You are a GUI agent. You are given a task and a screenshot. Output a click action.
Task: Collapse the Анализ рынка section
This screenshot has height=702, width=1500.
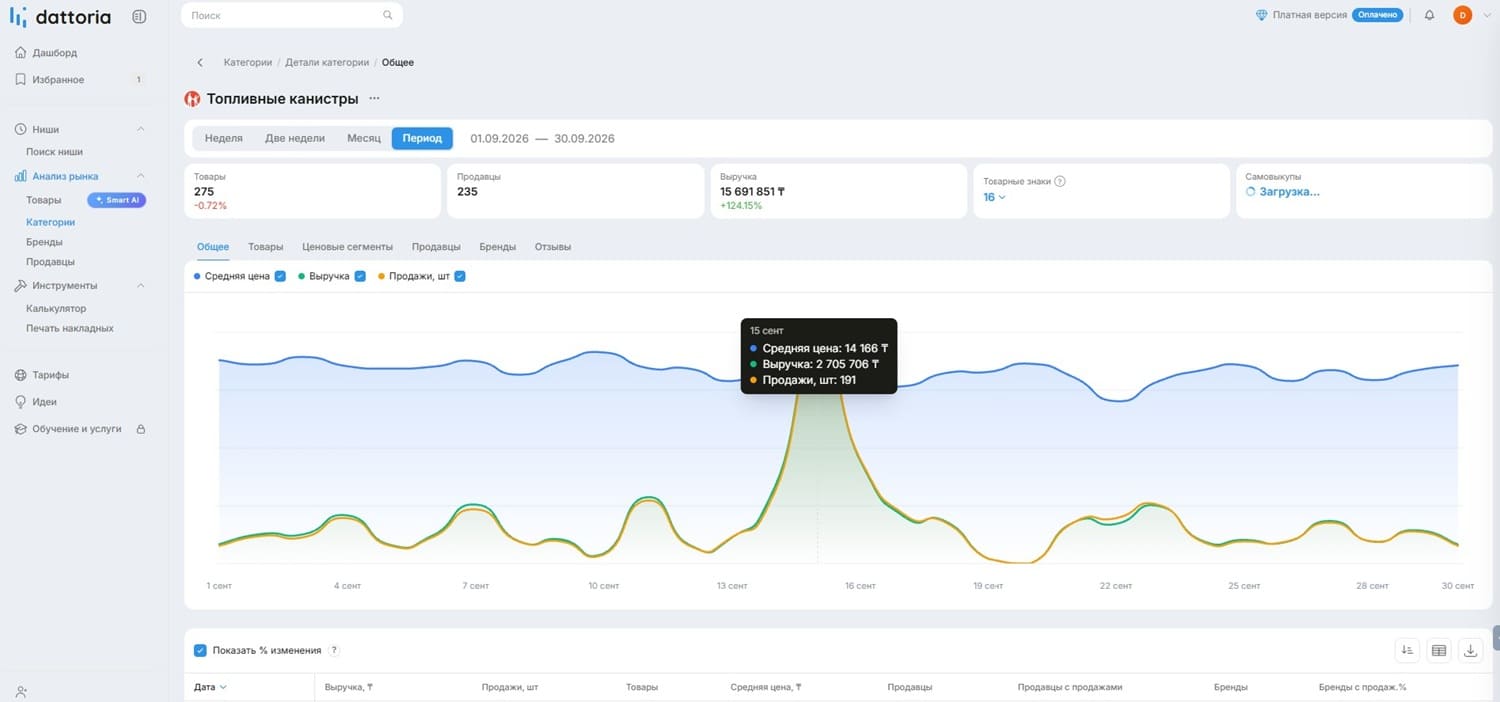pyautogui.click(x=140, y=176)
